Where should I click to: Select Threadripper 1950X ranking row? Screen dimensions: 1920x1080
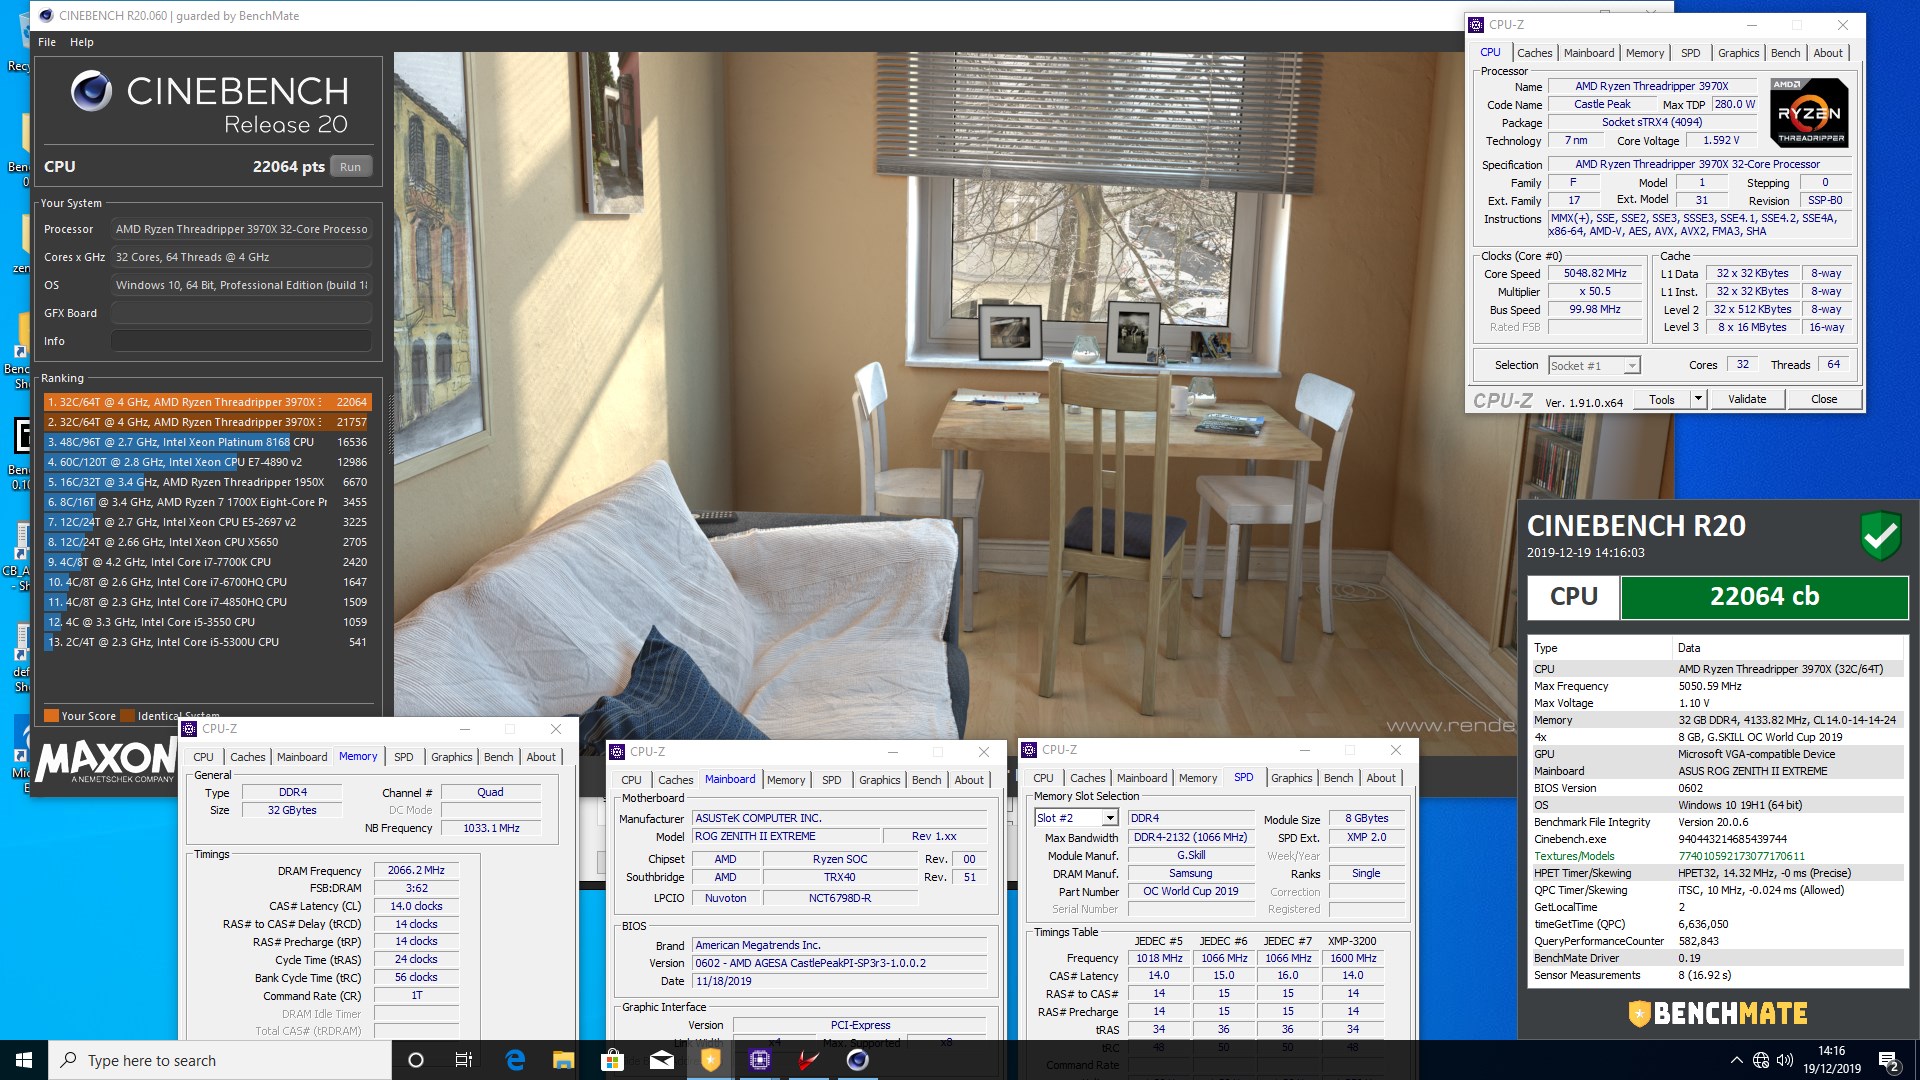click(208, 482)
